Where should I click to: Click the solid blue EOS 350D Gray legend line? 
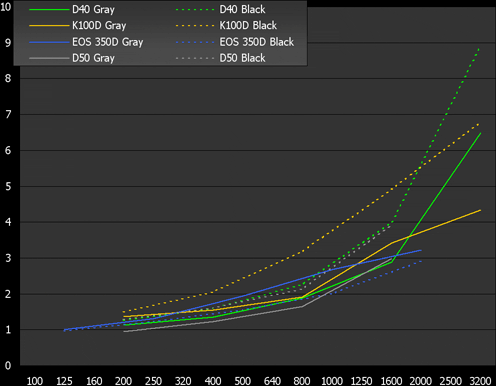click(49, 42)
